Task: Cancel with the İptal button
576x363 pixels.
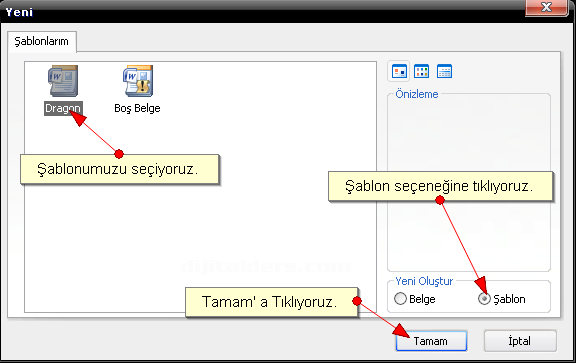Action: [x=520, y=341]
